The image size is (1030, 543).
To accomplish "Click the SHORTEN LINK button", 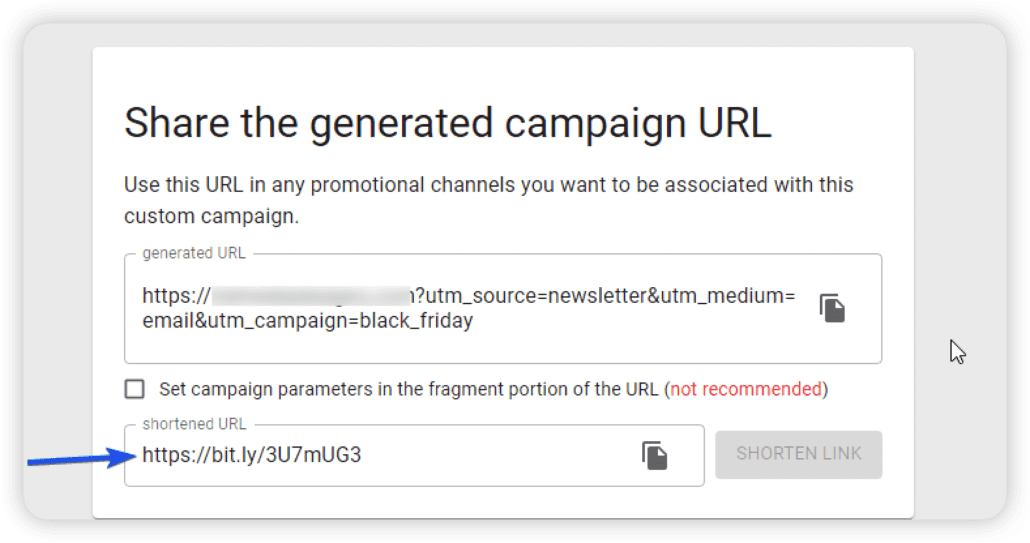I will [x=798, y=454].
